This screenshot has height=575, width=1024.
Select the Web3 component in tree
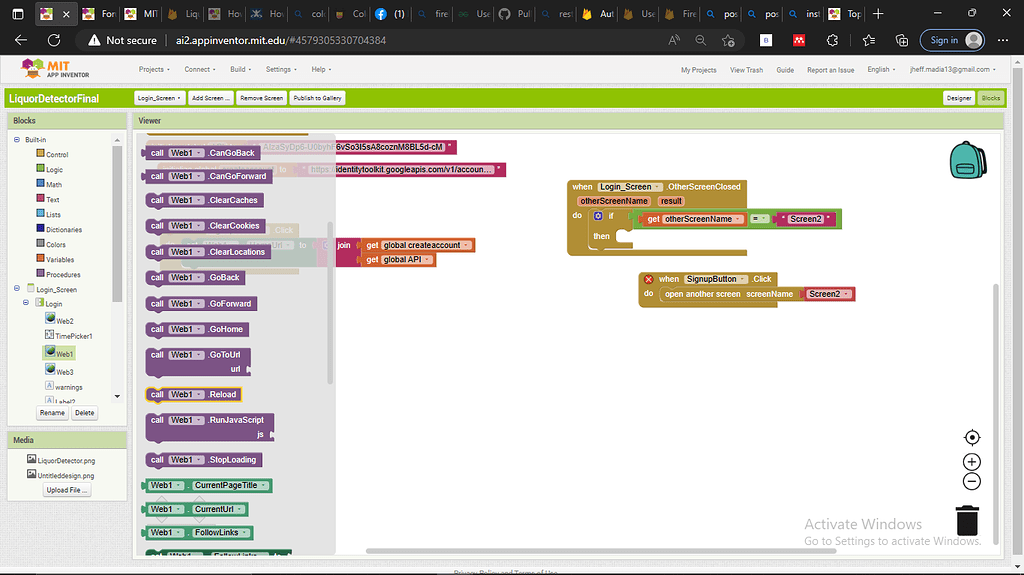tap(64, 372)
